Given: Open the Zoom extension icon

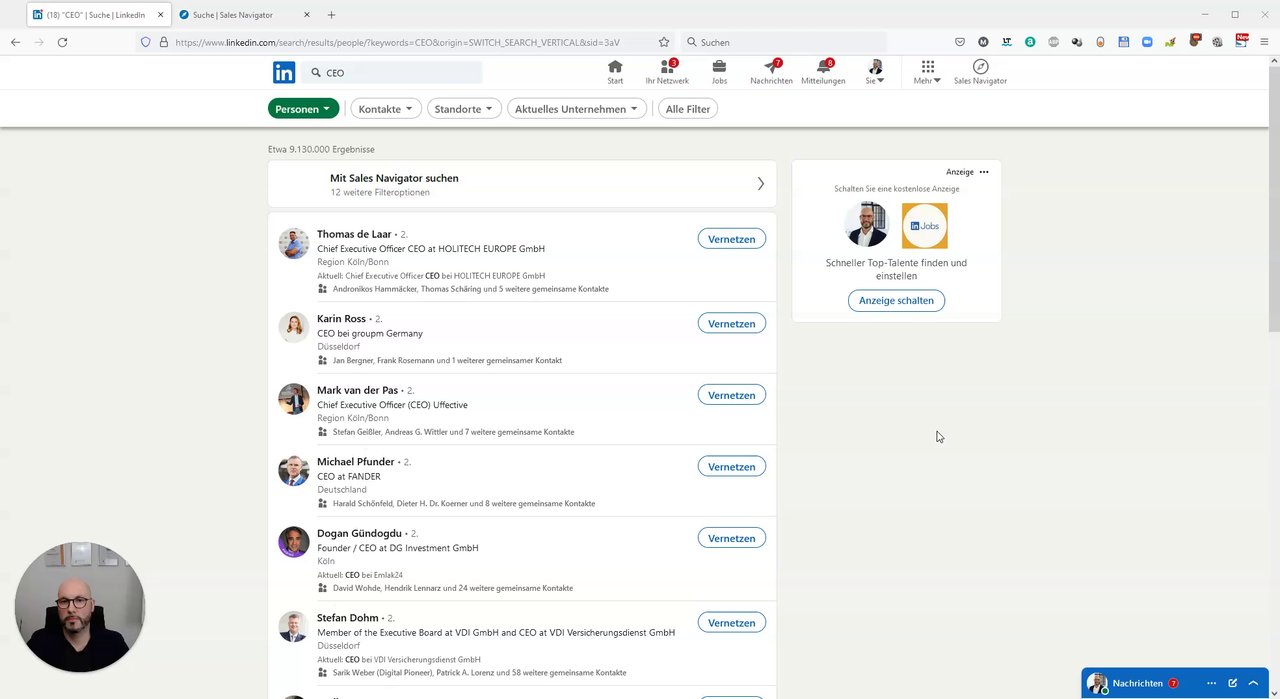Looking at the screenshot, I should click(x=1147, y=42).
